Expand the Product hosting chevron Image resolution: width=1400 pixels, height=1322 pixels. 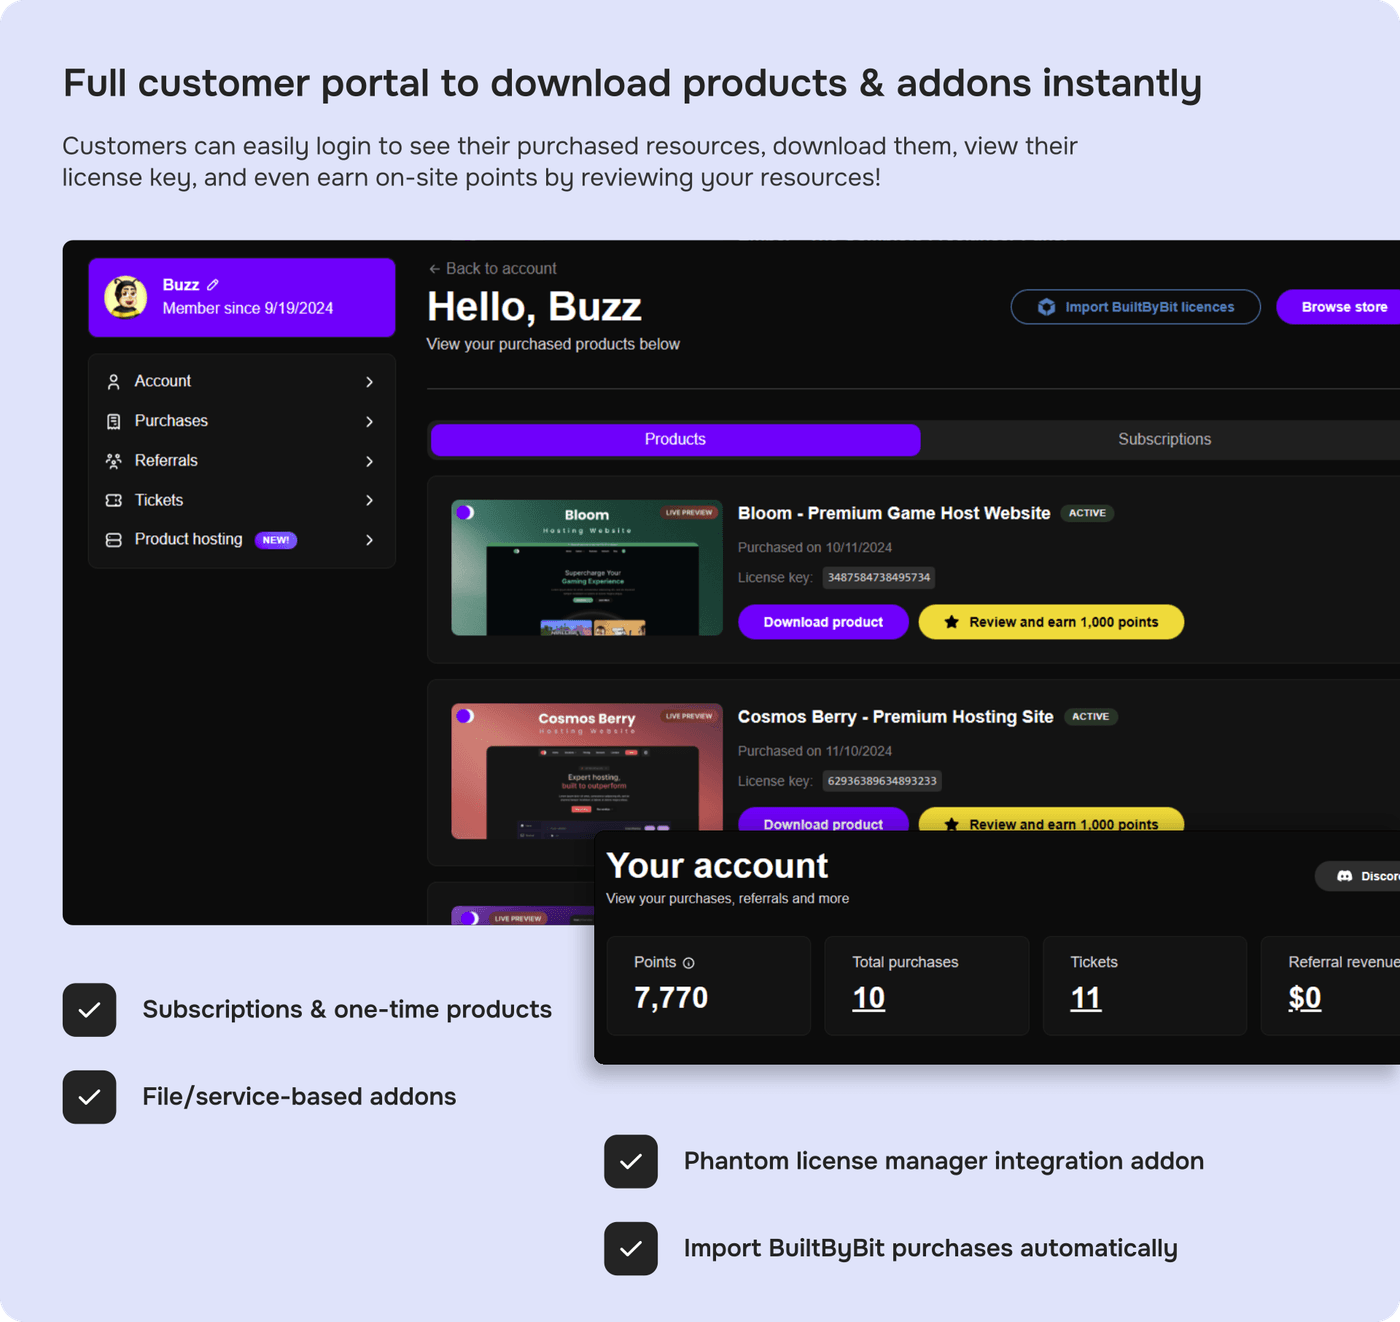[x=369, y=540]
